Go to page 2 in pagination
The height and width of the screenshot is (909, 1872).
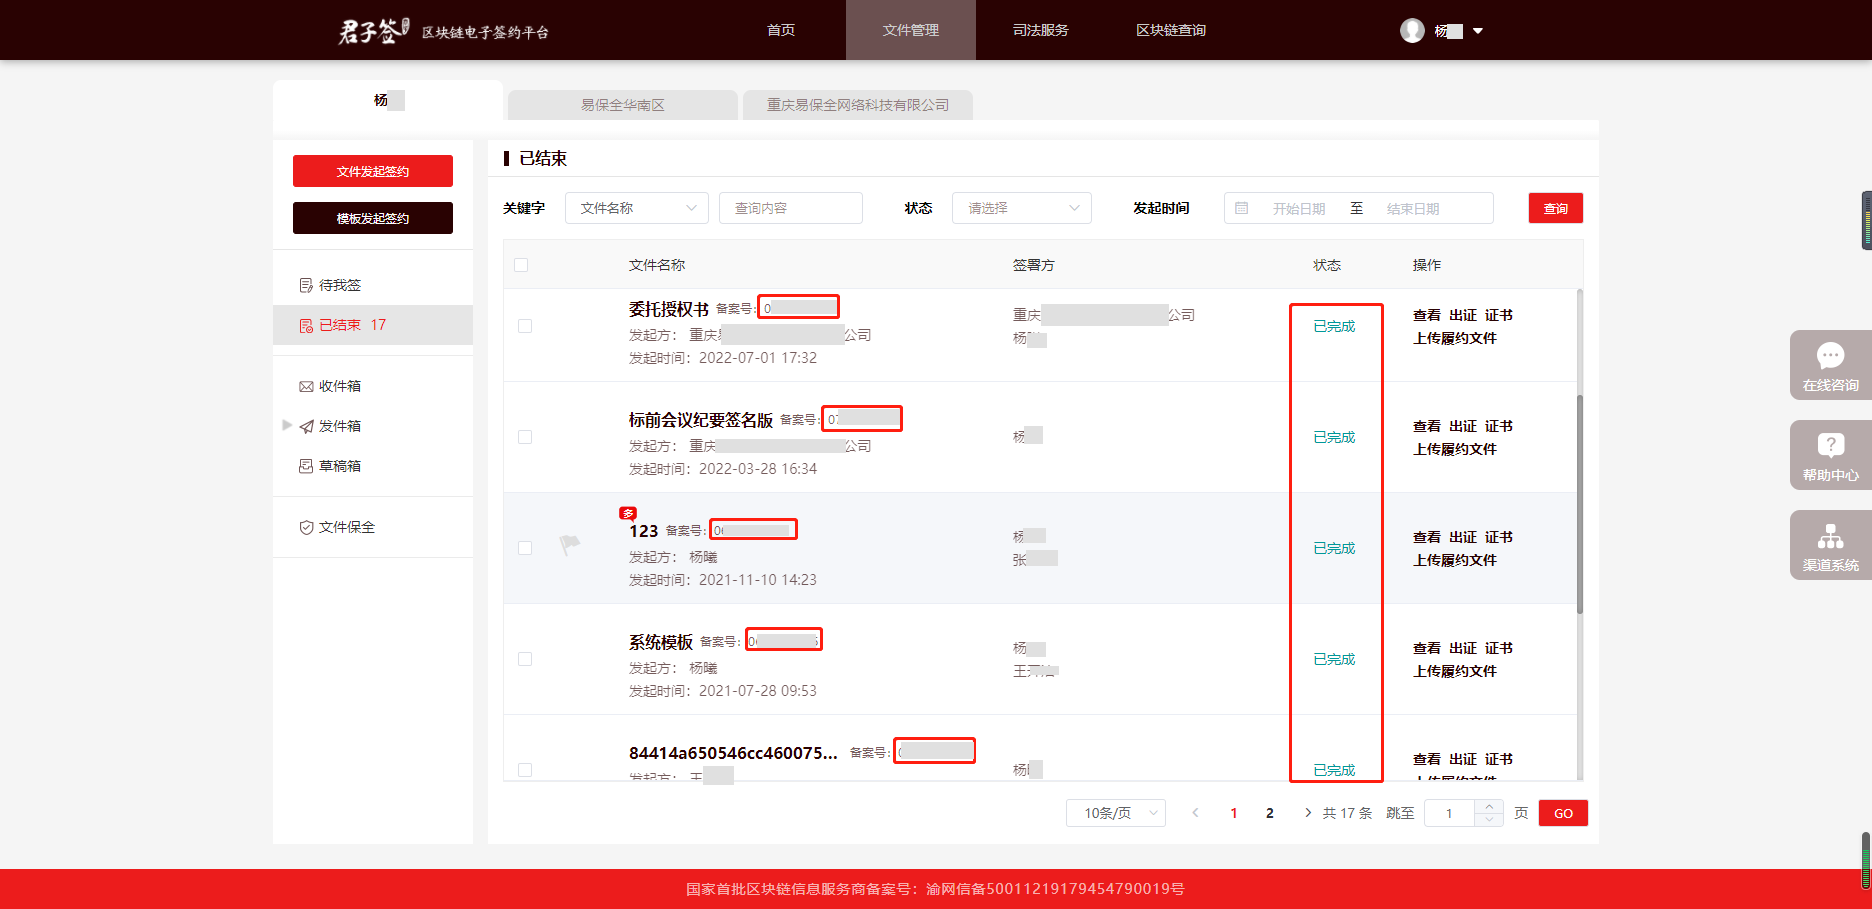click(1270, 813)
